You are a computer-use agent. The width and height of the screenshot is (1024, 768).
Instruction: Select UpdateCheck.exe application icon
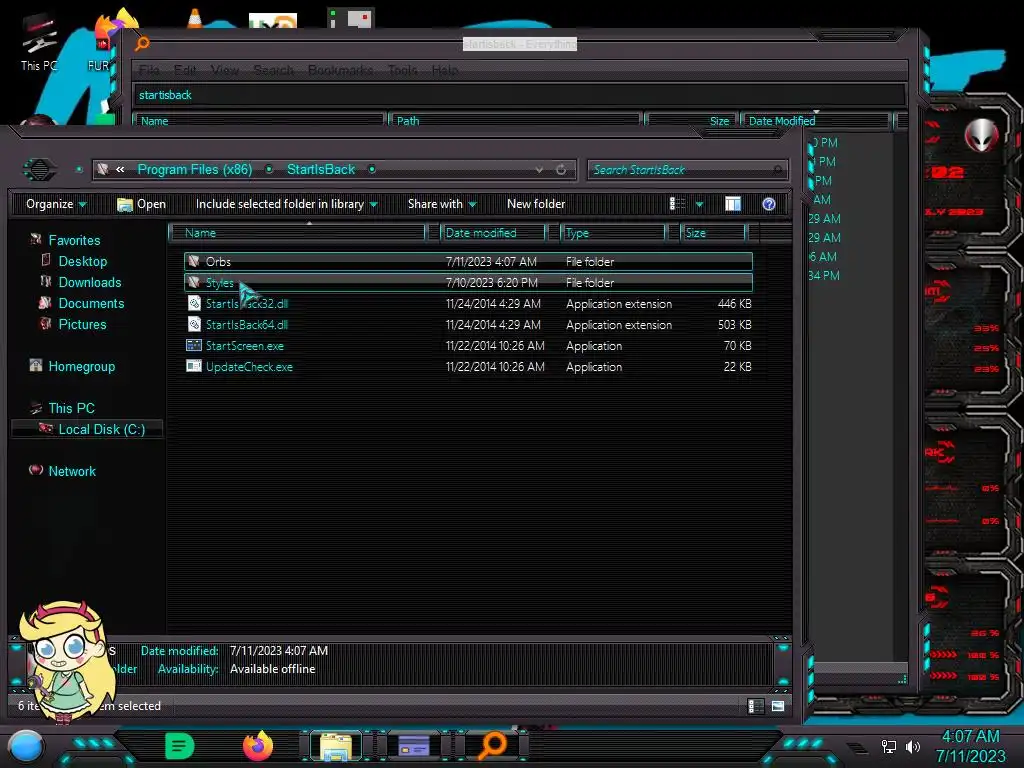tap(194, 366)
